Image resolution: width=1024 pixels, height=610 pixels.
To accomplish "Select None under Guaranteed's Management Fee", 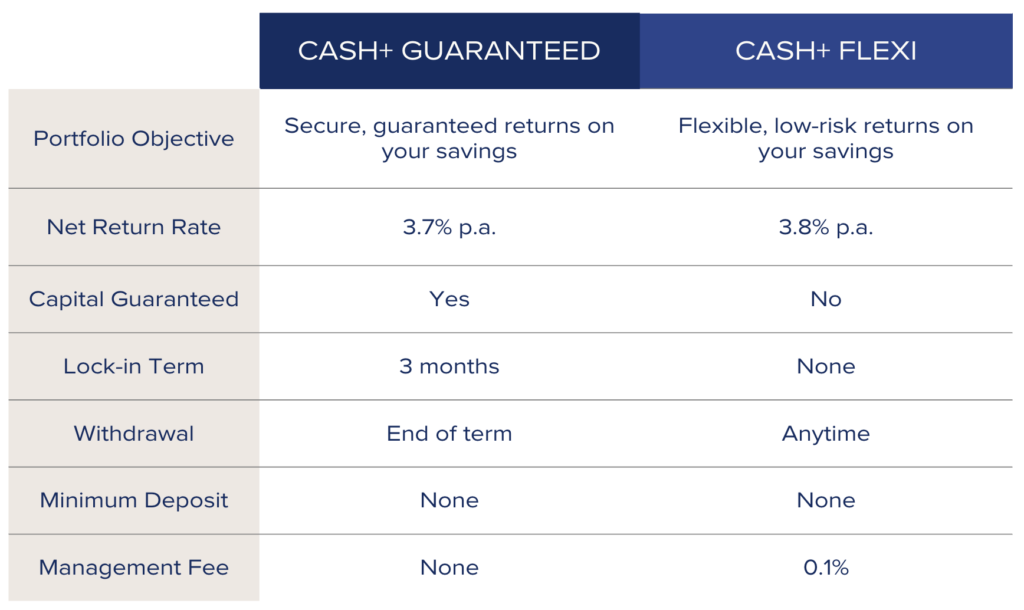I will tap(449, 567).
